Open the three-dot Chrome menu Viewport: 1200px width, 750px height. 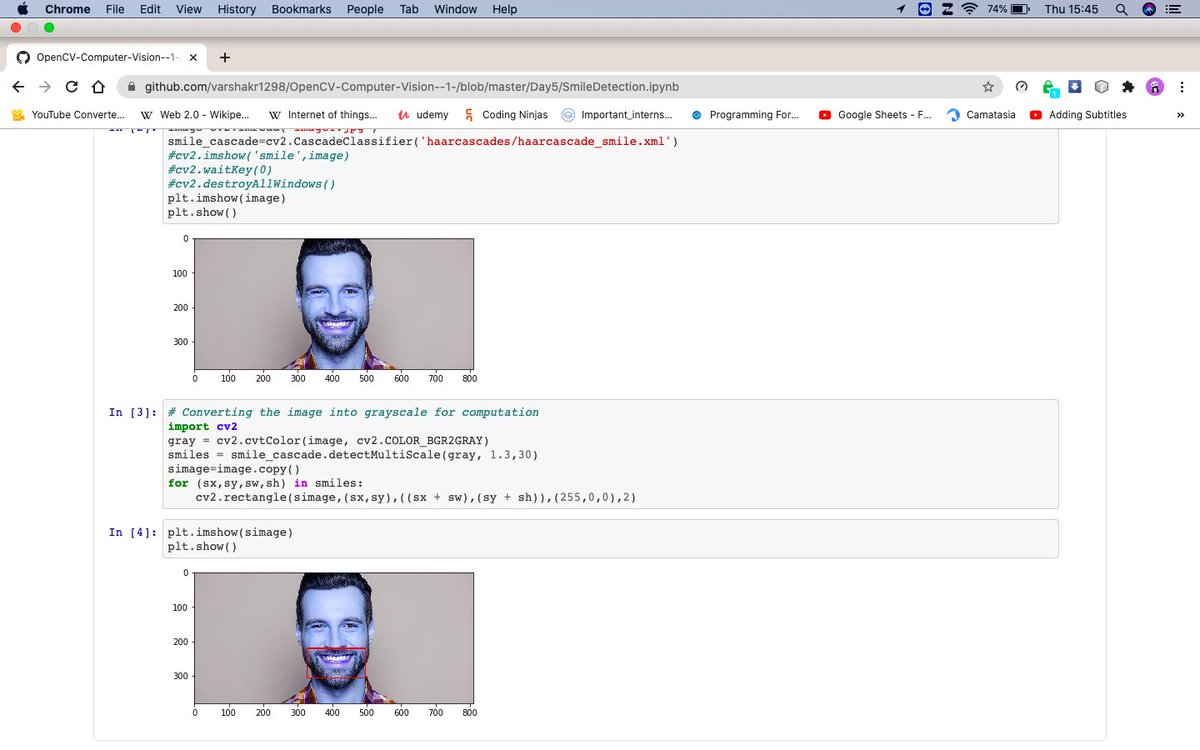point(1182,87)
